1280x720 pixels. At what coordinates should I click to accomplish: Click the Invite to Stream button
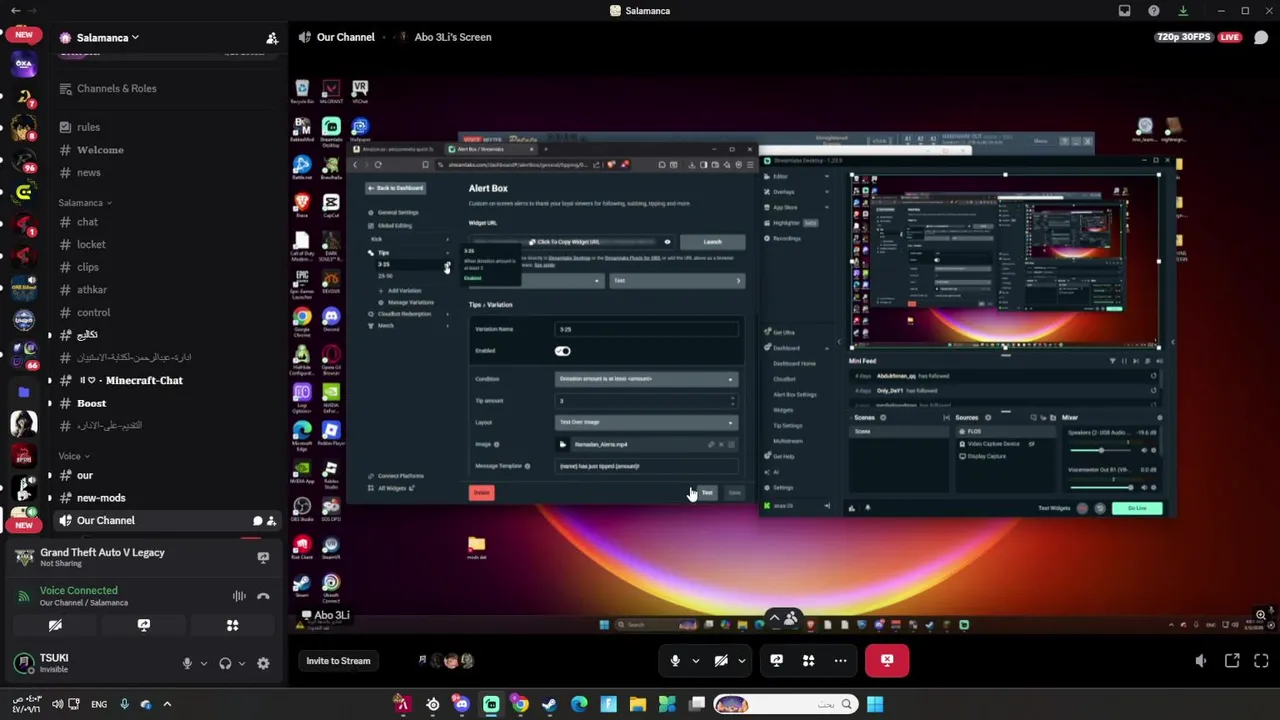338,661
